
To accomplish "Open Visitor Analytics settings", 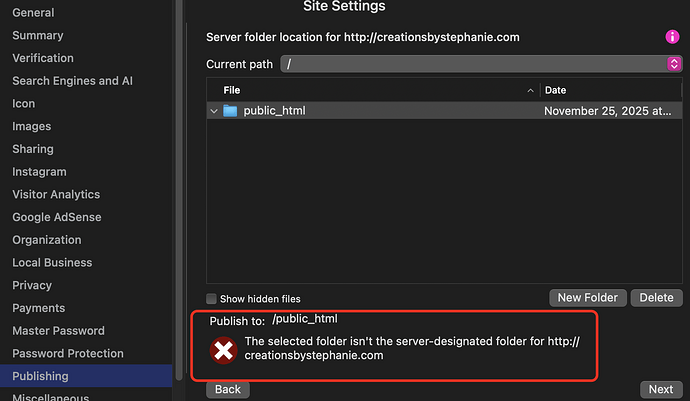I will [x=56, y=194].
